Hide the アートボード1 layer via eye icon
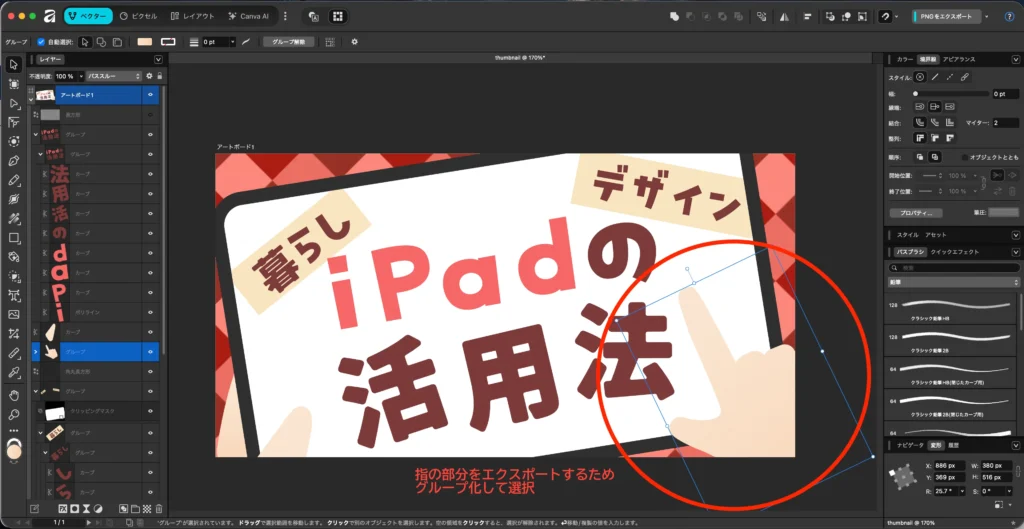This screenshot has width=1024, height=529. coord(150,95)
